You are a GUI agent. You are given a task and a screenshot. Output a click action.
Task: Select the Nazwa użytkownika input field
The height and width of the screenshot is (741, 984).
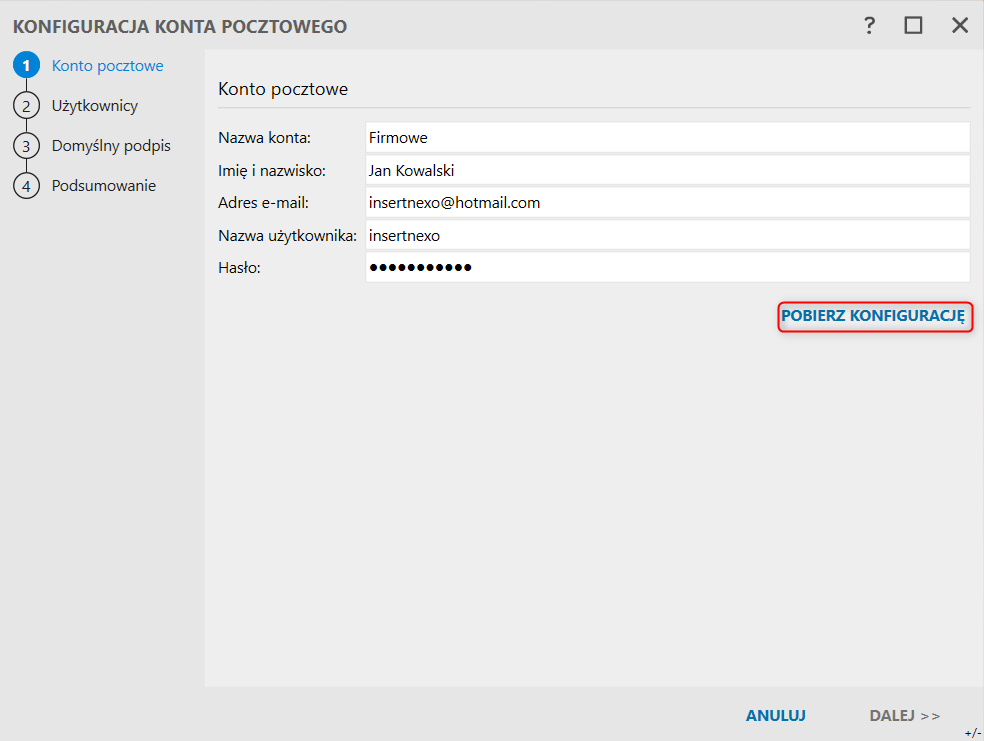point(667,236)
